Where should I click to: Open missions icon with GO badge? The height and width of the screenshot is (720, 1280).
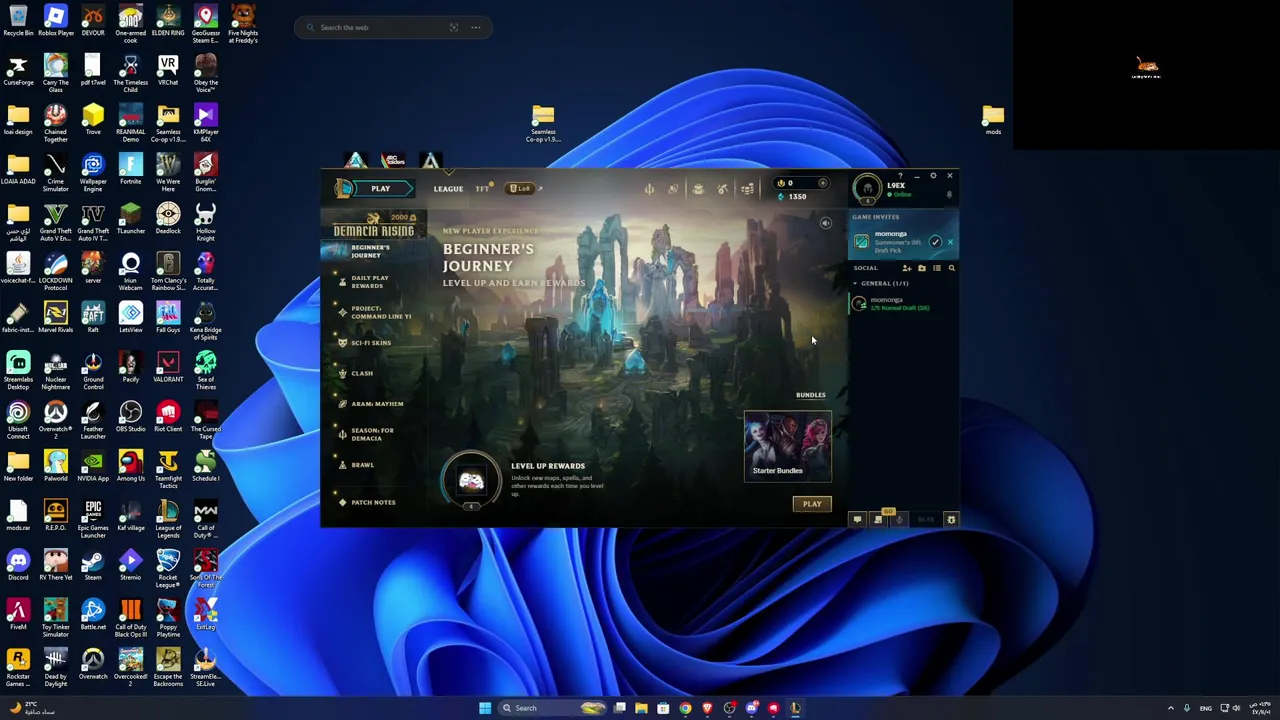click(x=878, y=519)
